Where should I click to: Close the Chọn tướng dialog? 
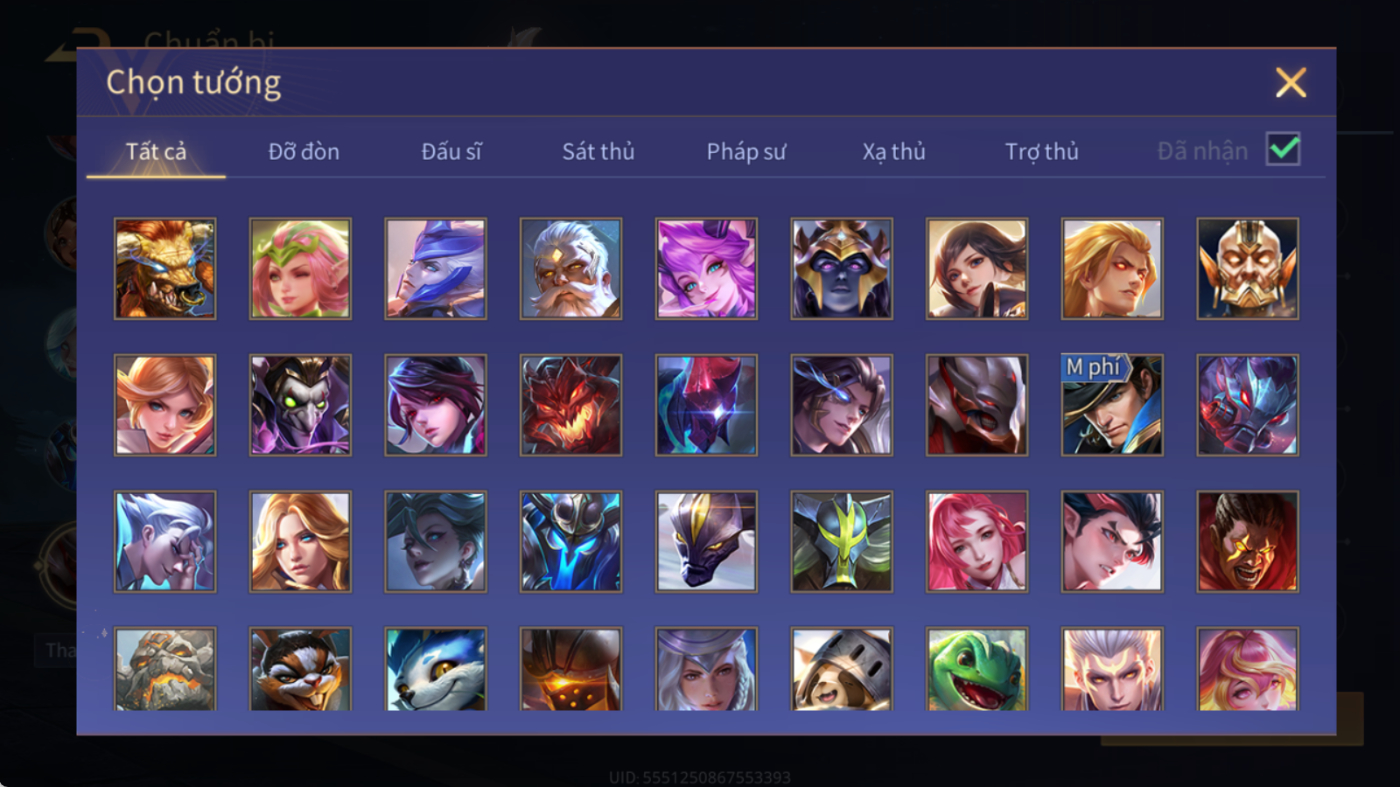pyautogui.click(x=1291, y=82)
